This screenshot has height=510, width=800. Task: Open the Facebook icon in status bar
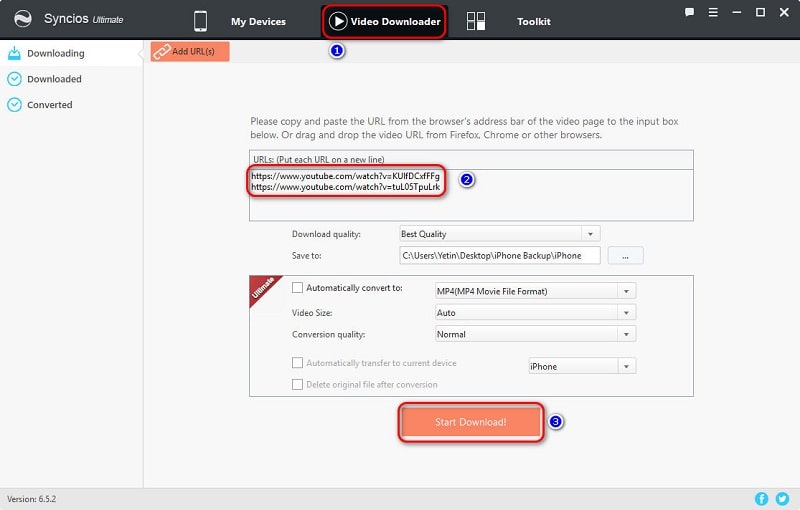[761, 499]
